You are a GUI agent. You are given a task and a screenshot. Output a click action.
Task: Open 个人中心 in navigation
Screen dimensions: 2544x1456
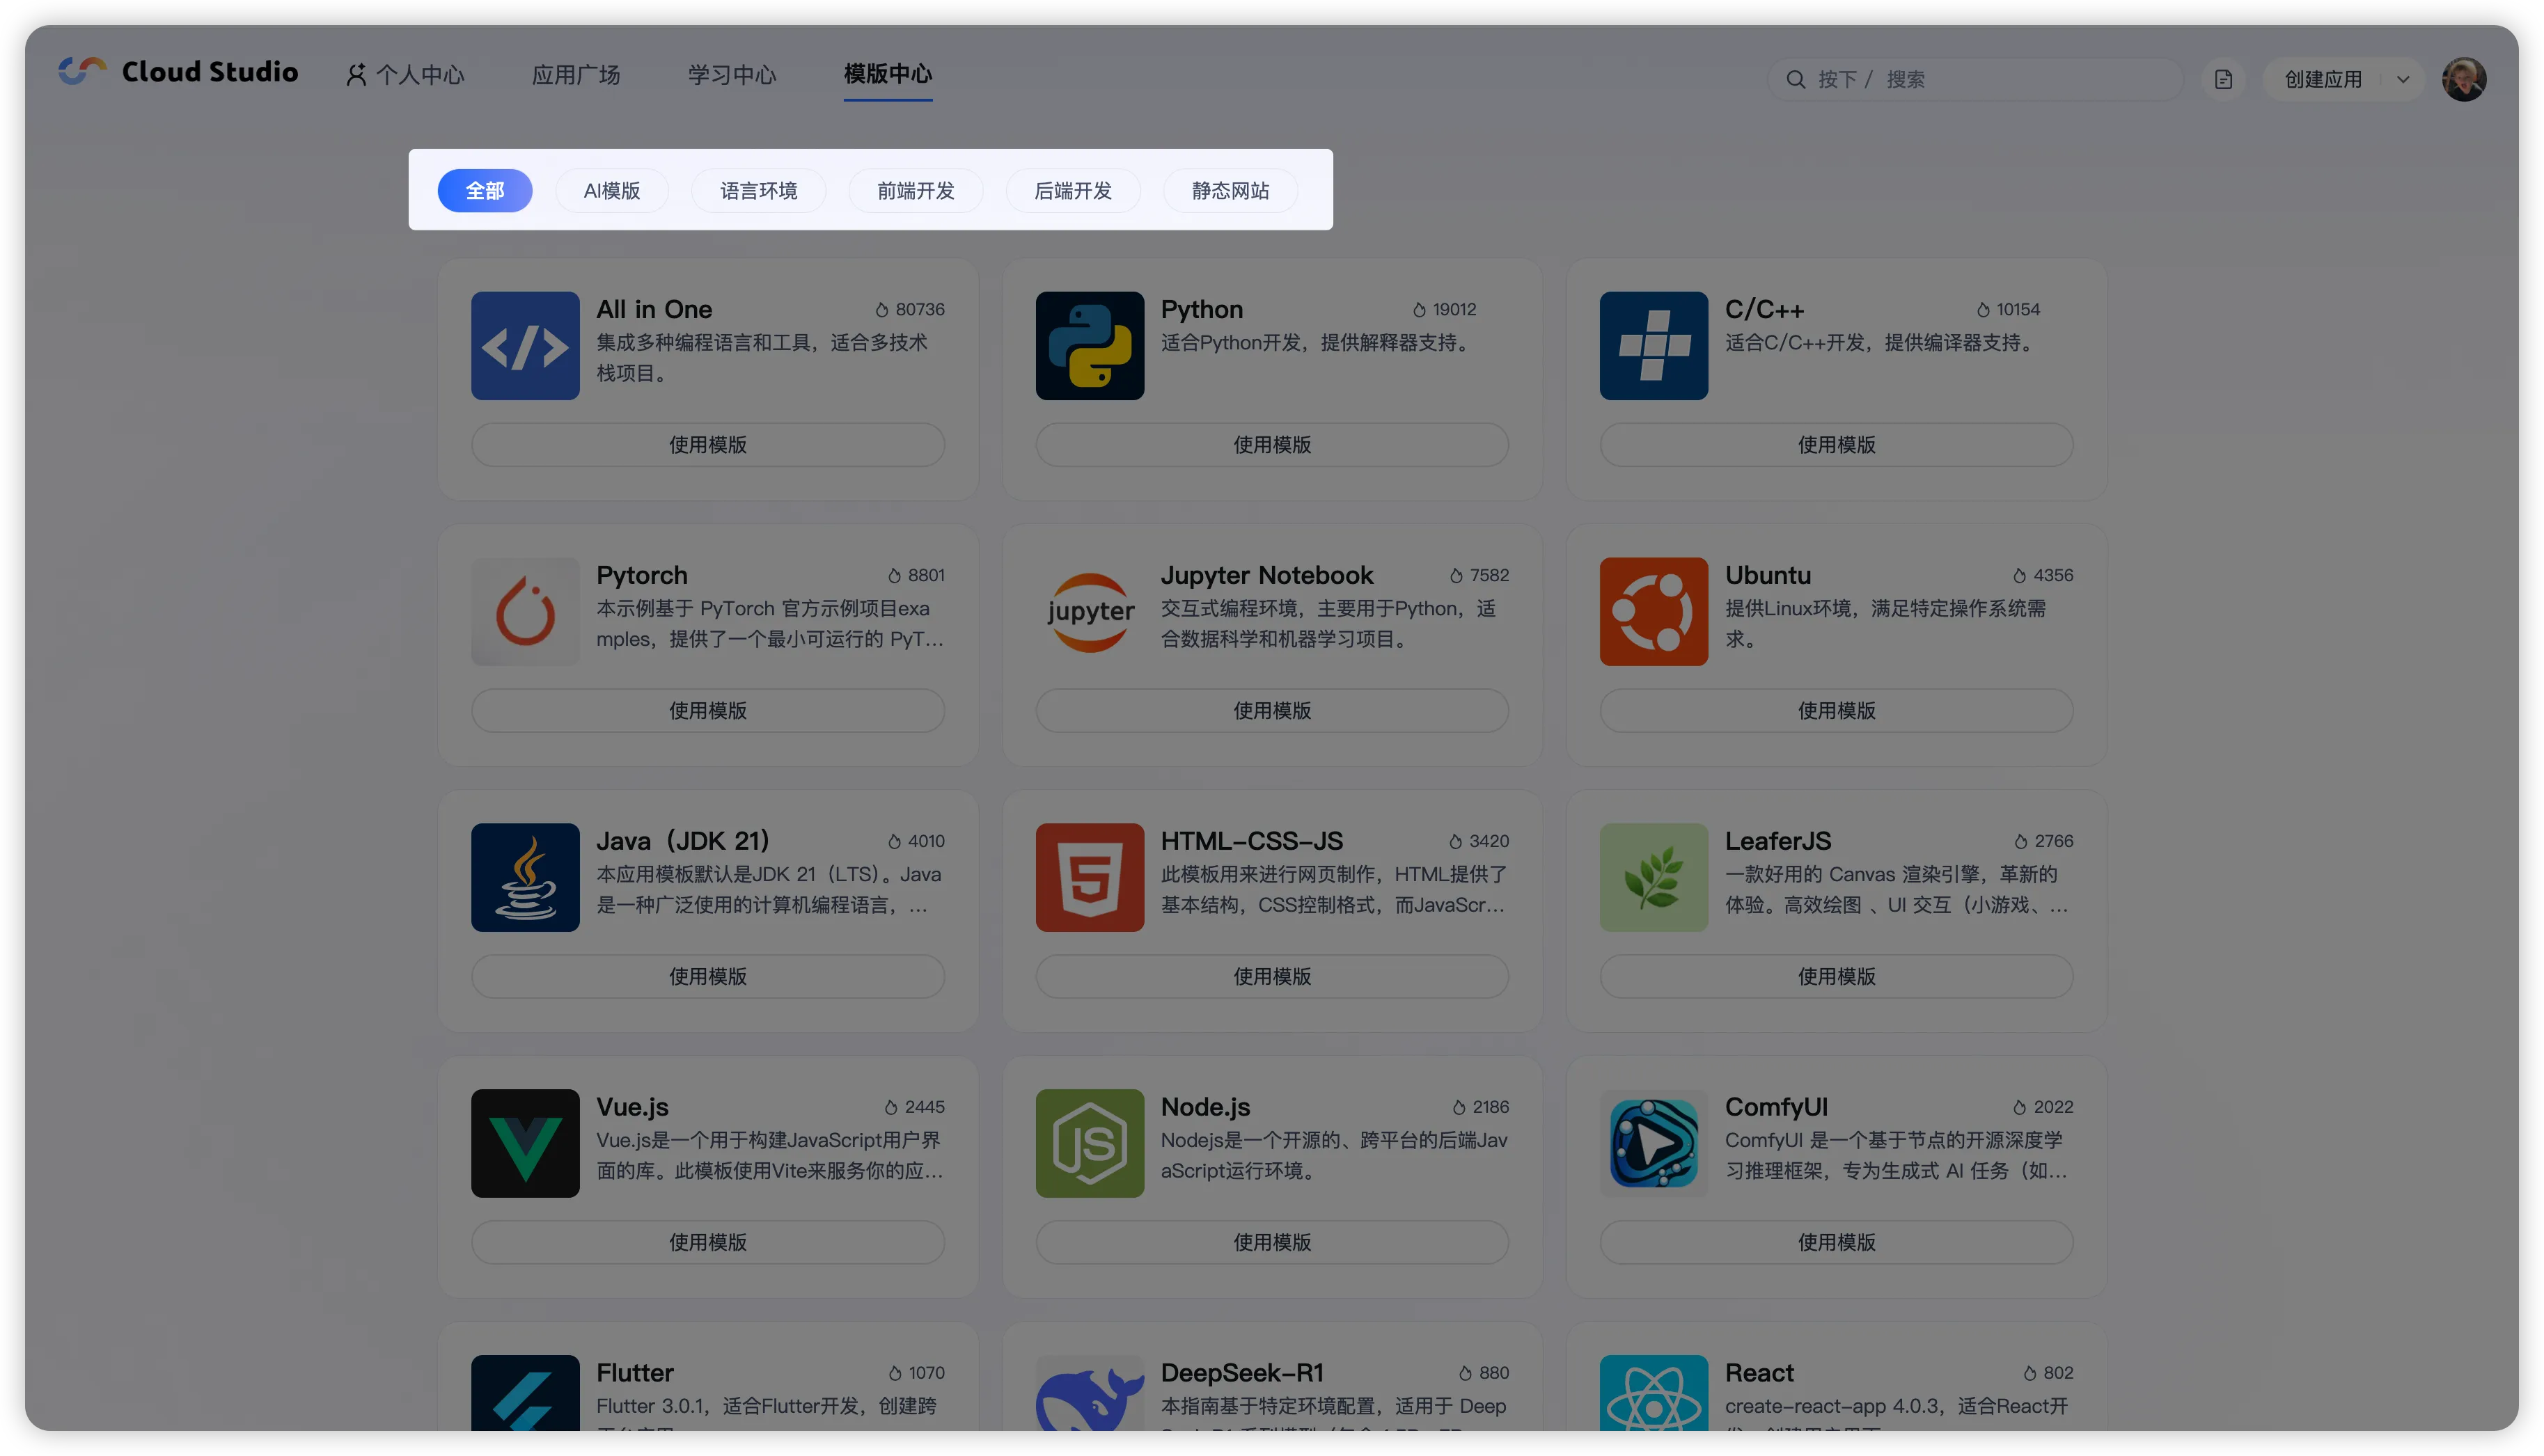tap(406, 74)
